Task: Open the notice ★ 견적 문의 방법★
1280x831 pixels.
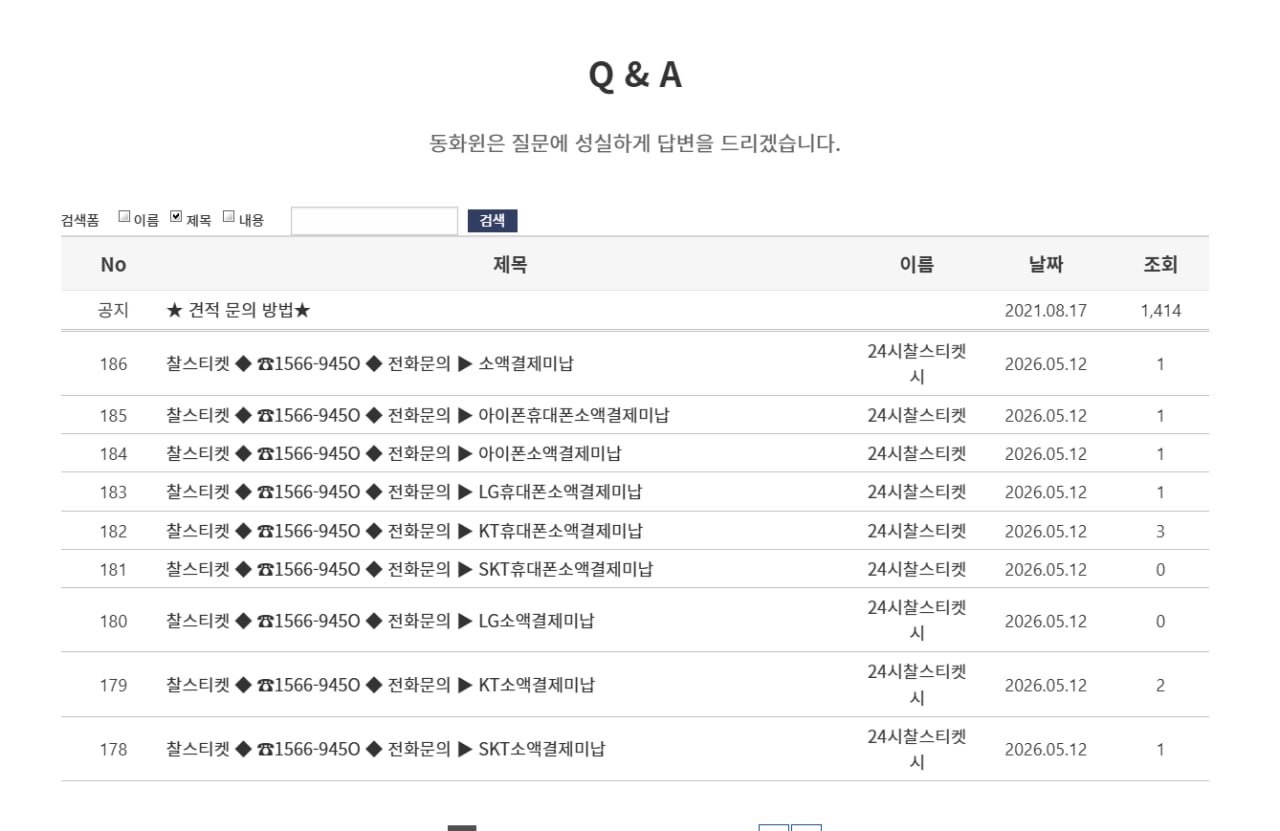Action: 238,311
